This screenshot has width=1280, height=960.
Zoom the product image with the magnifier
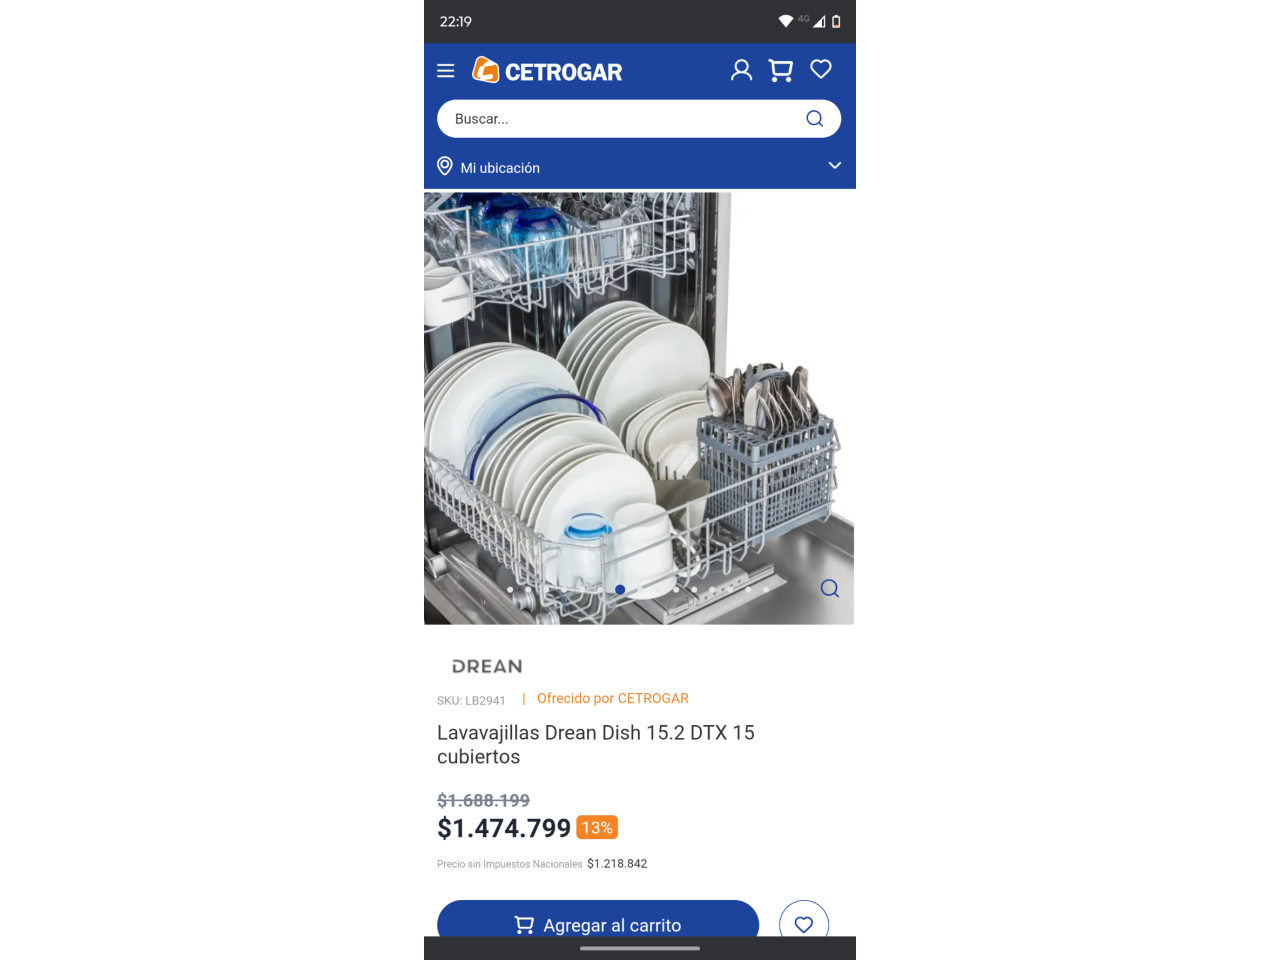[830, 588]
